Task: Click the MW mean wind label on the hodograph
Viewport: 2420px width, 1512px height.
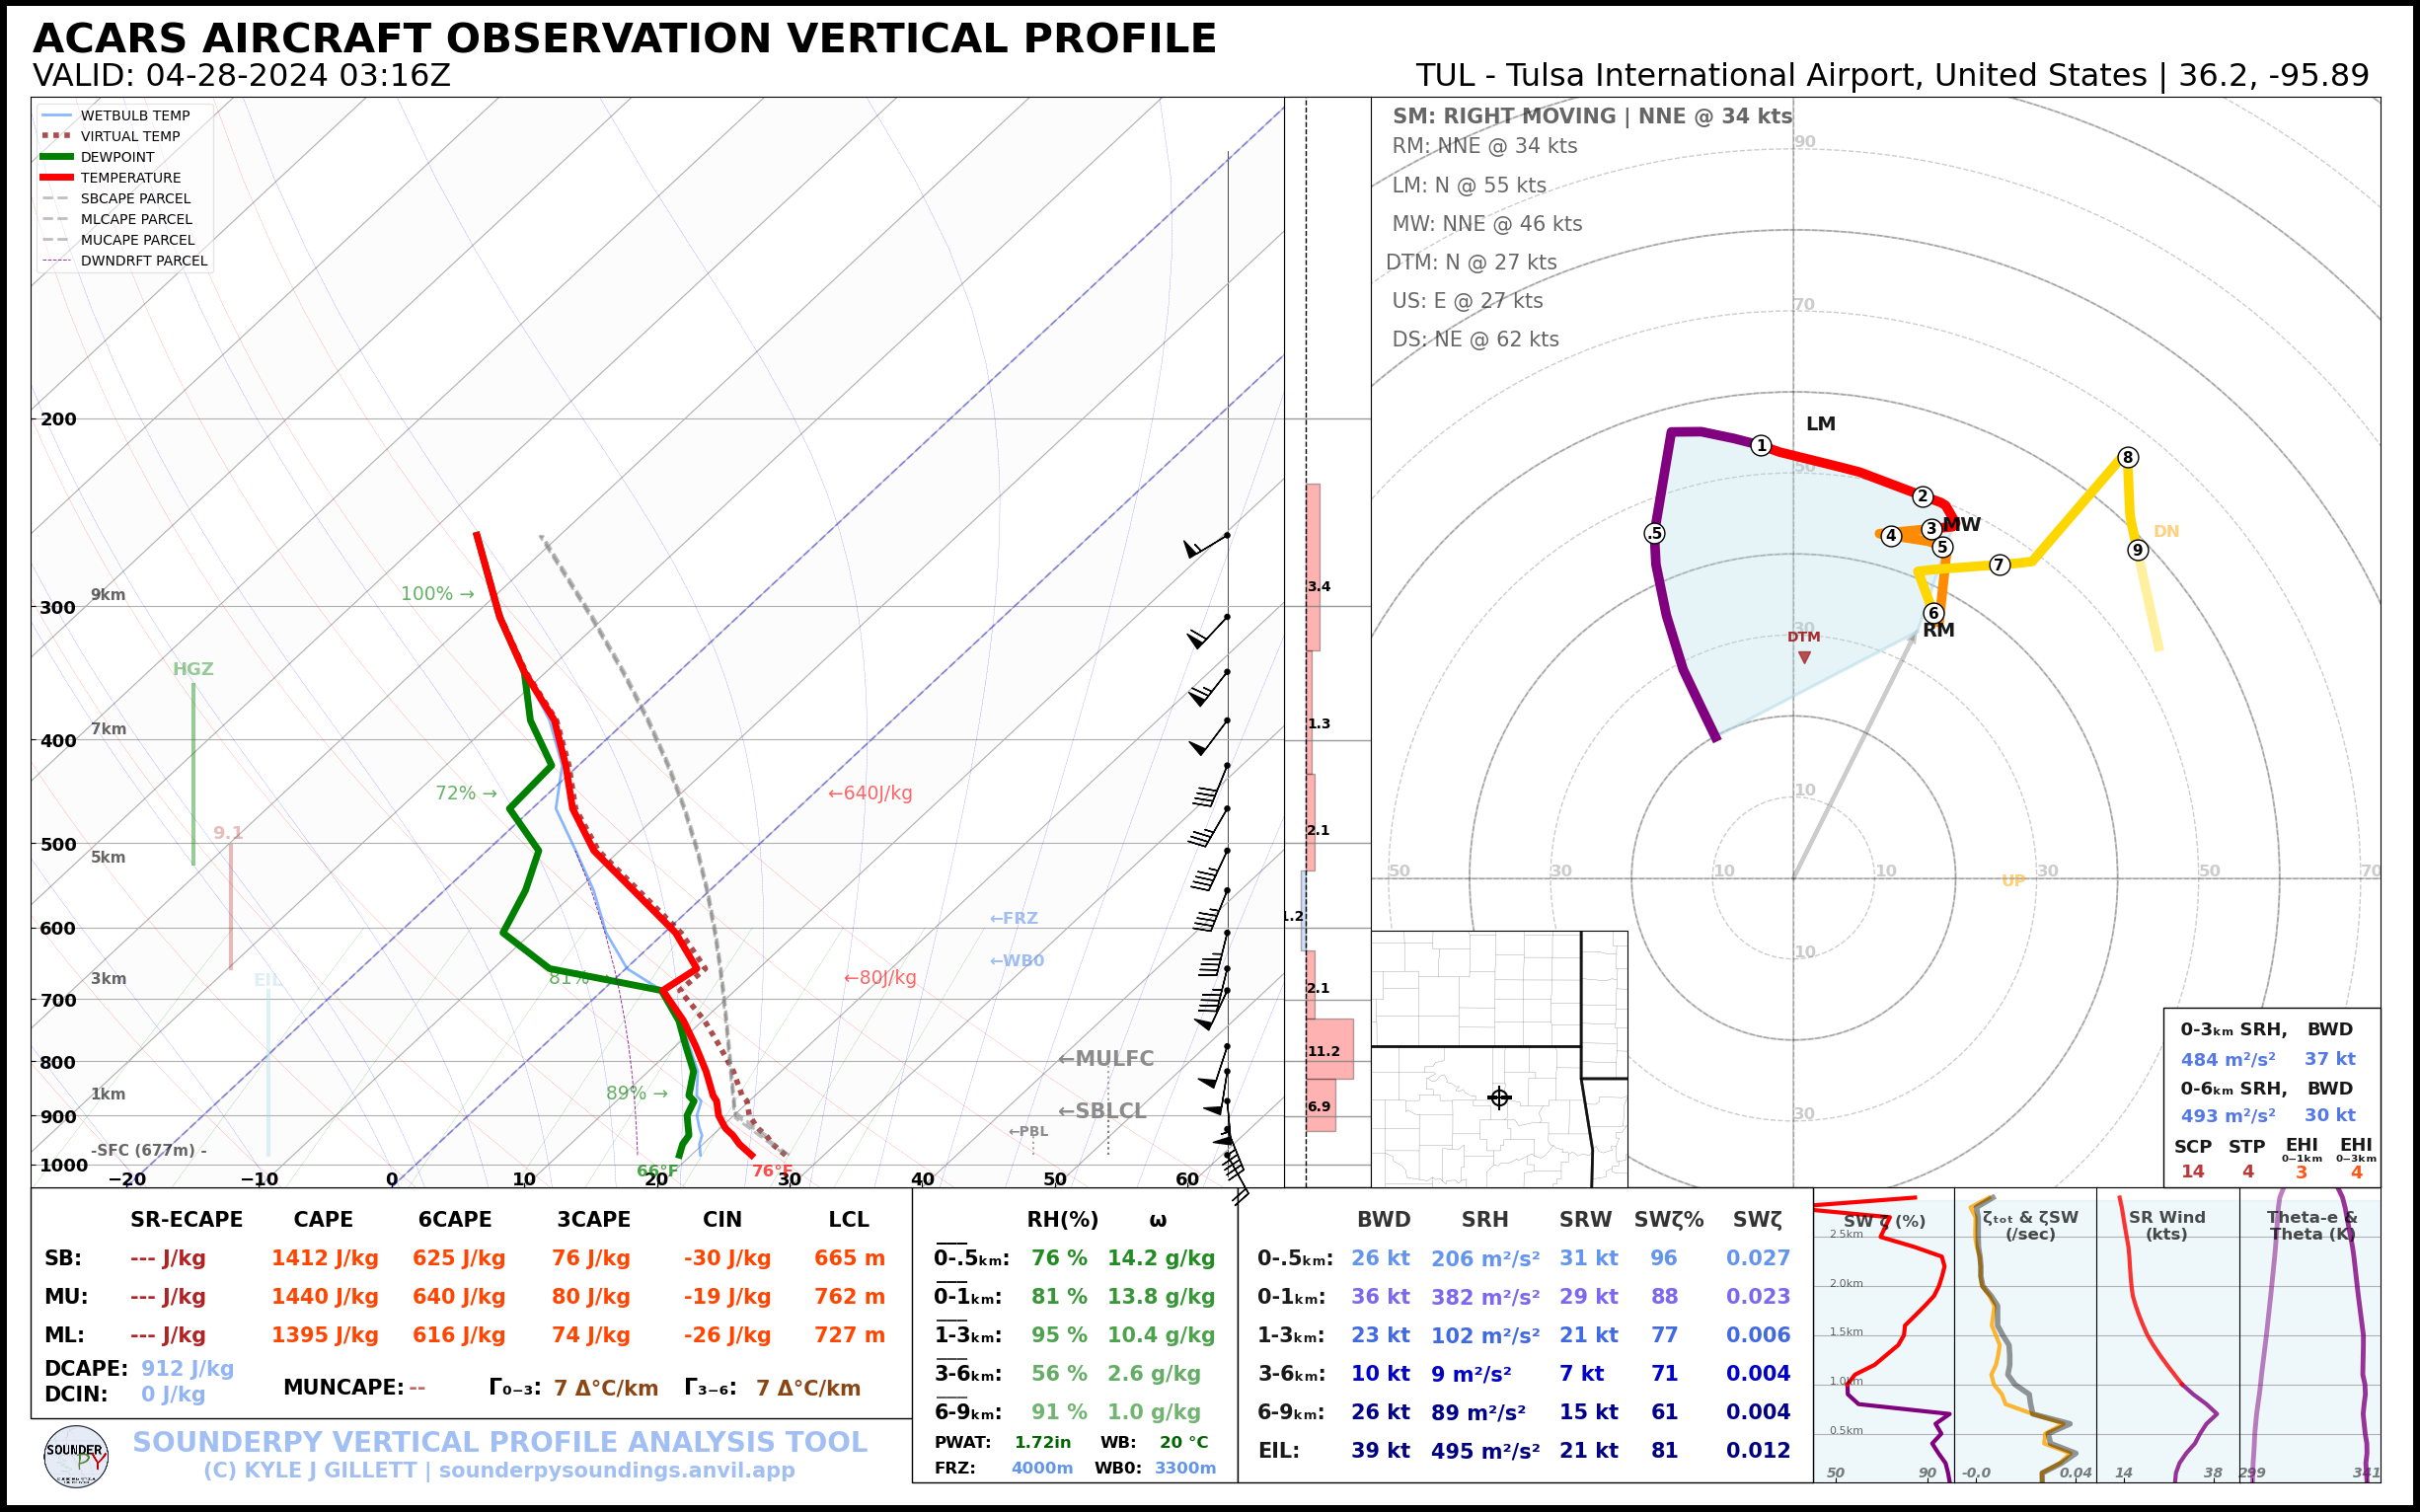Action: tap(1961, 524)
